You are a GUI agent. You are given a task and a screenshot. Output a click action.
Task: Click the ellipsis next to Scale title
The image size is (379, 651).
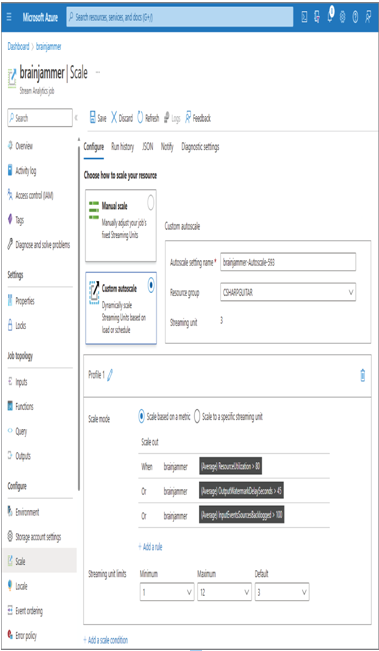tap(98, 73)
